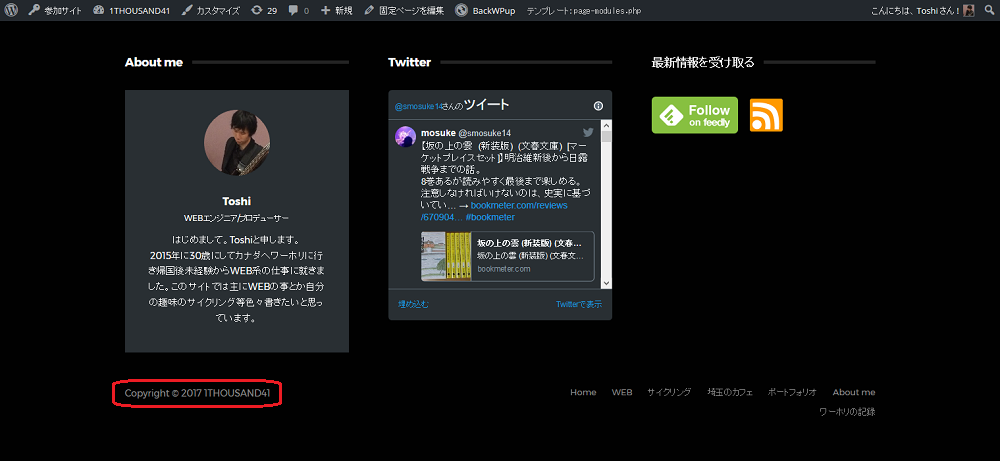Open pending updates showing 29
Viewport: 1000px width, 461px height.
(264, 10)
